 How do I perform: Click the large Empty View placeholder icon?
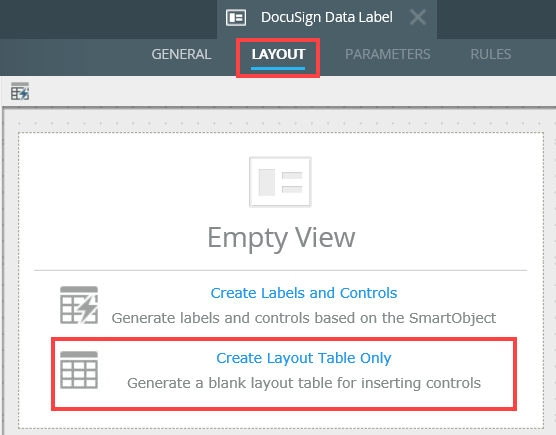coord(280,182)
